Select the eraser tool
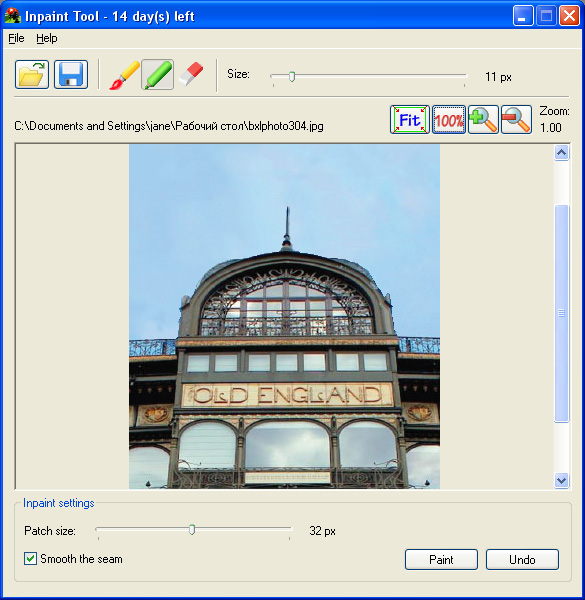Screen dimensions: 585x600 pos(191,74)
